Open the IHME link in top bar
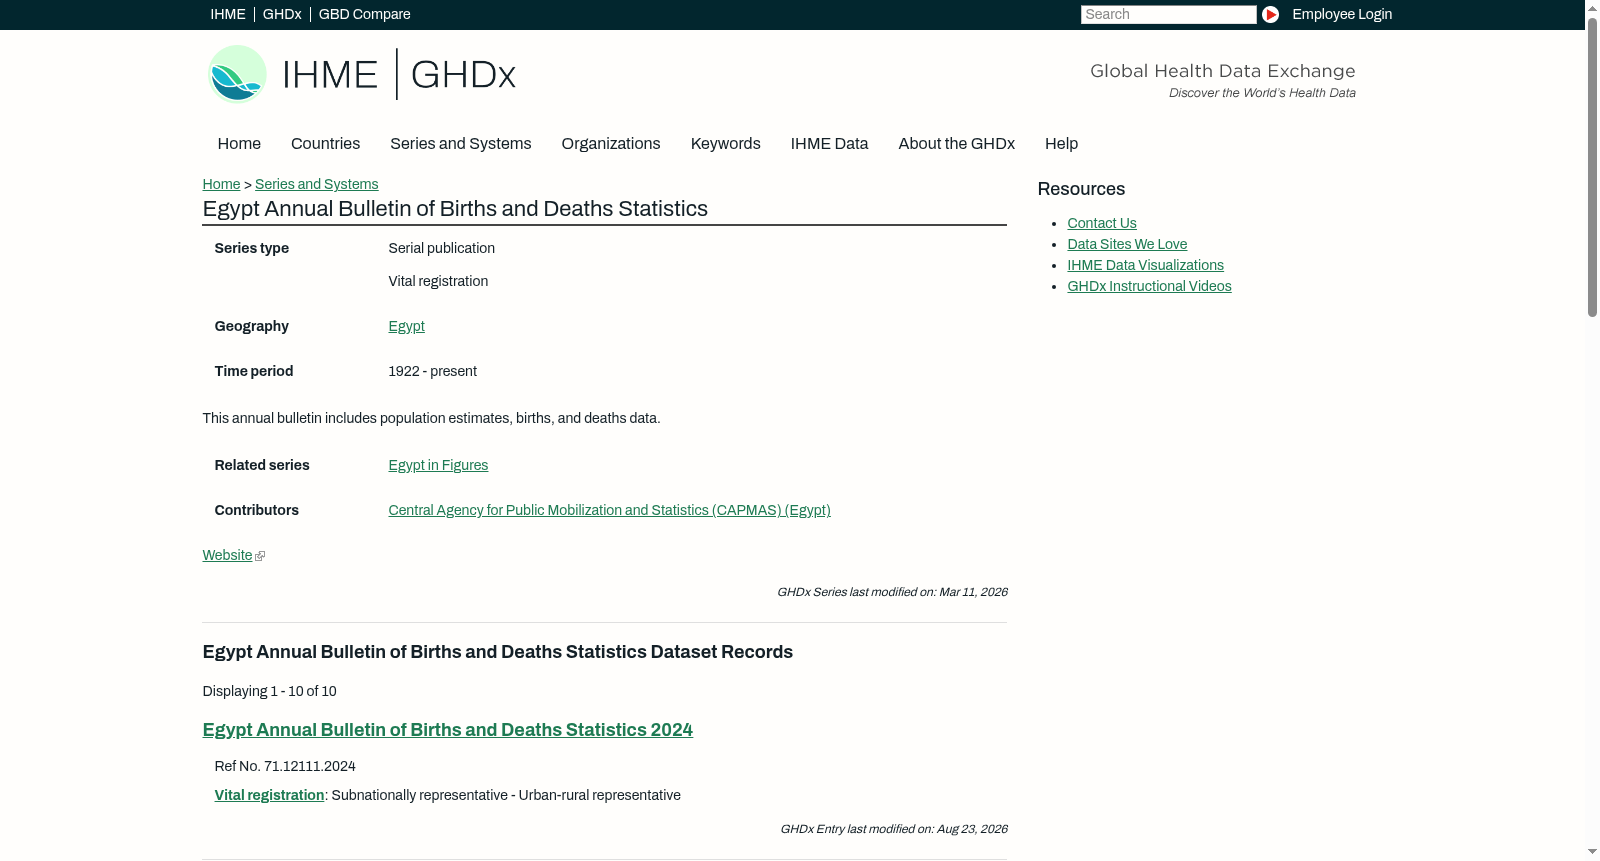The width and height of the screenshot is (1600, 861). (x=228, y=14)
